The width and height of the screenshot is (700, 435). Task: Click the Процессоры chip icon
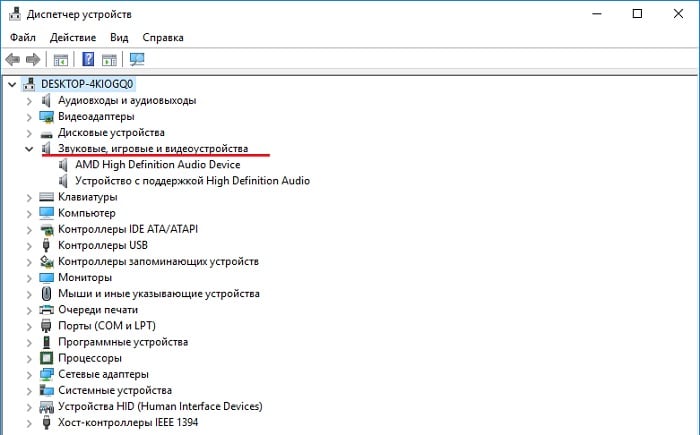[x=47, y=357]
